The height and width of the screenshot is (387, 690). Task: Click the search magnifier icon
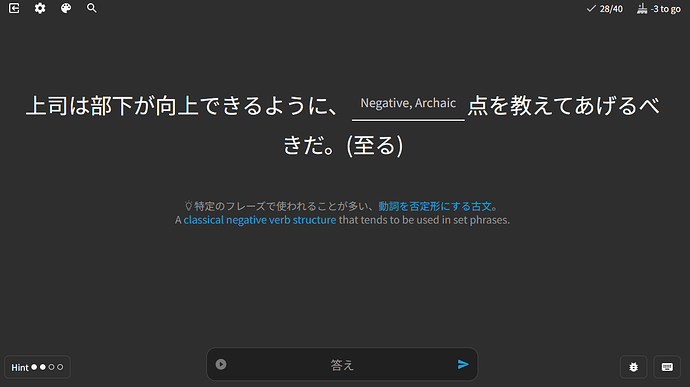(x=92, y=8)
